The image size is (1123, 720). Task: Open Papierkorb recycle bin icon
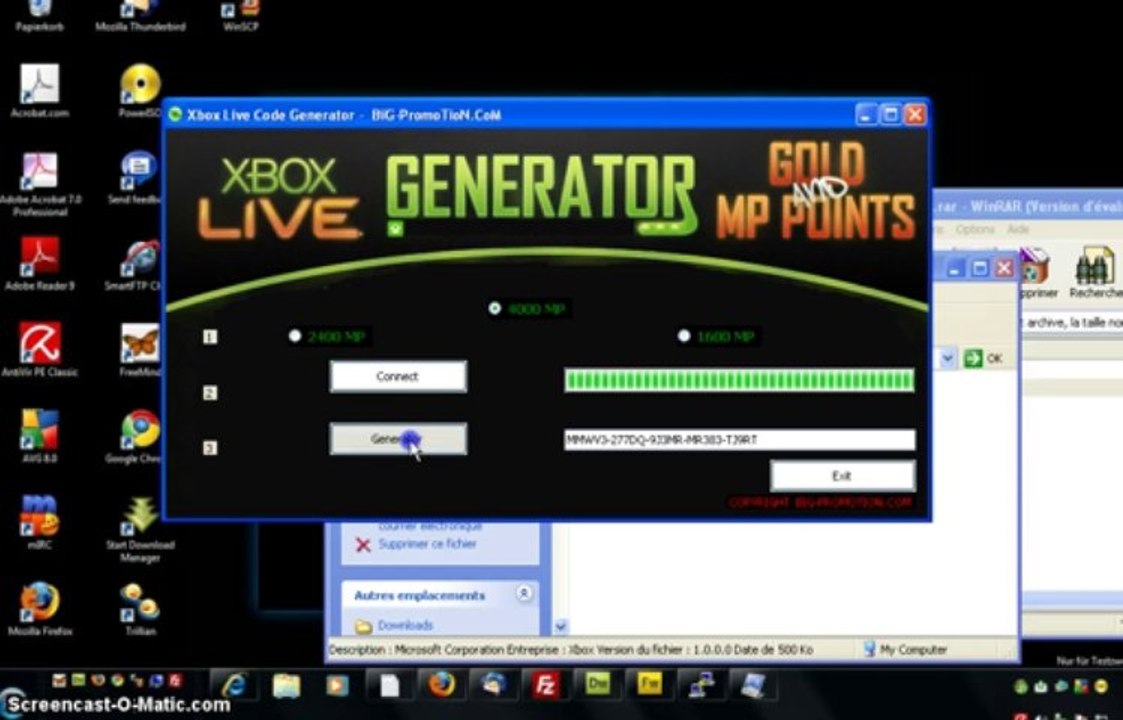coord(39,16)
